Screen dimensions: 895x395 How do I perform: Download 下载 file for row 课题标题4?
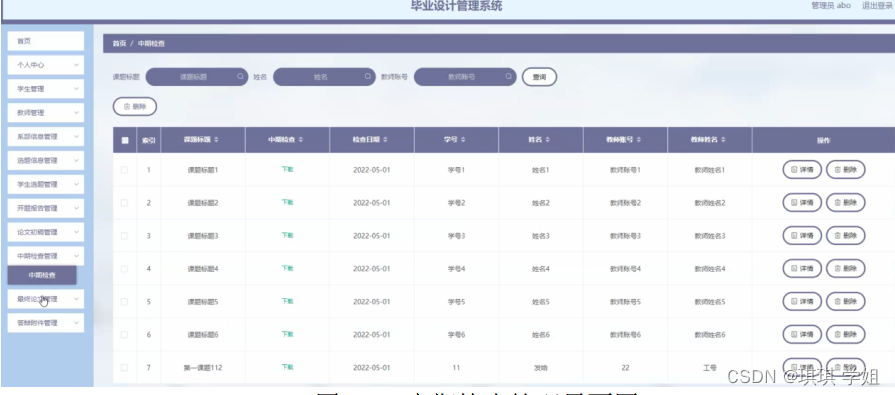pyautogui.click(x=287, y=268)
